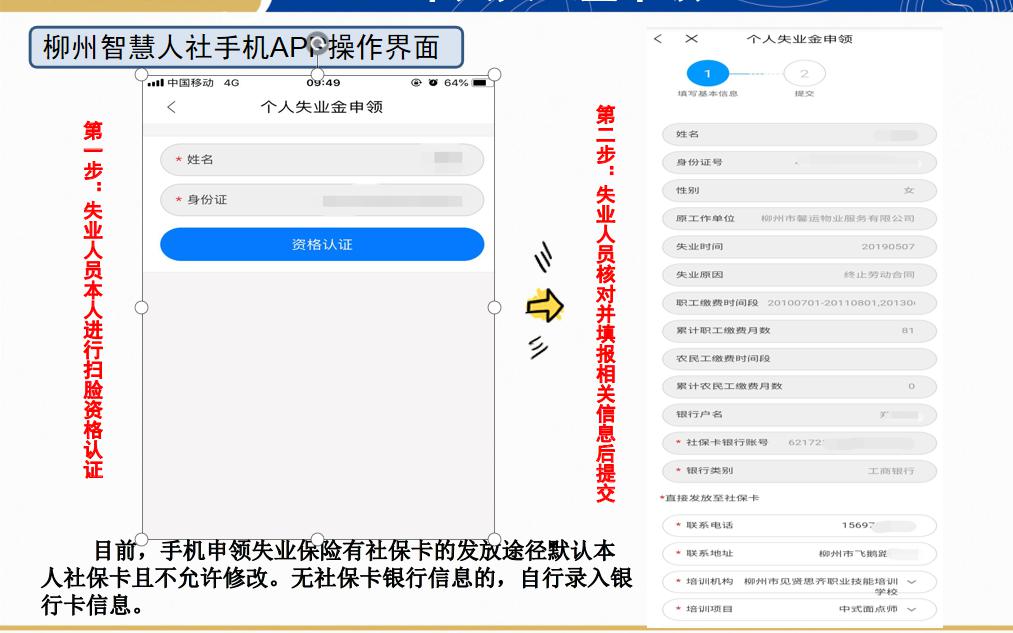Click the 联系电话 field
The height and width of the screenshot is (633, 1013).
click(x=799, y=525)
